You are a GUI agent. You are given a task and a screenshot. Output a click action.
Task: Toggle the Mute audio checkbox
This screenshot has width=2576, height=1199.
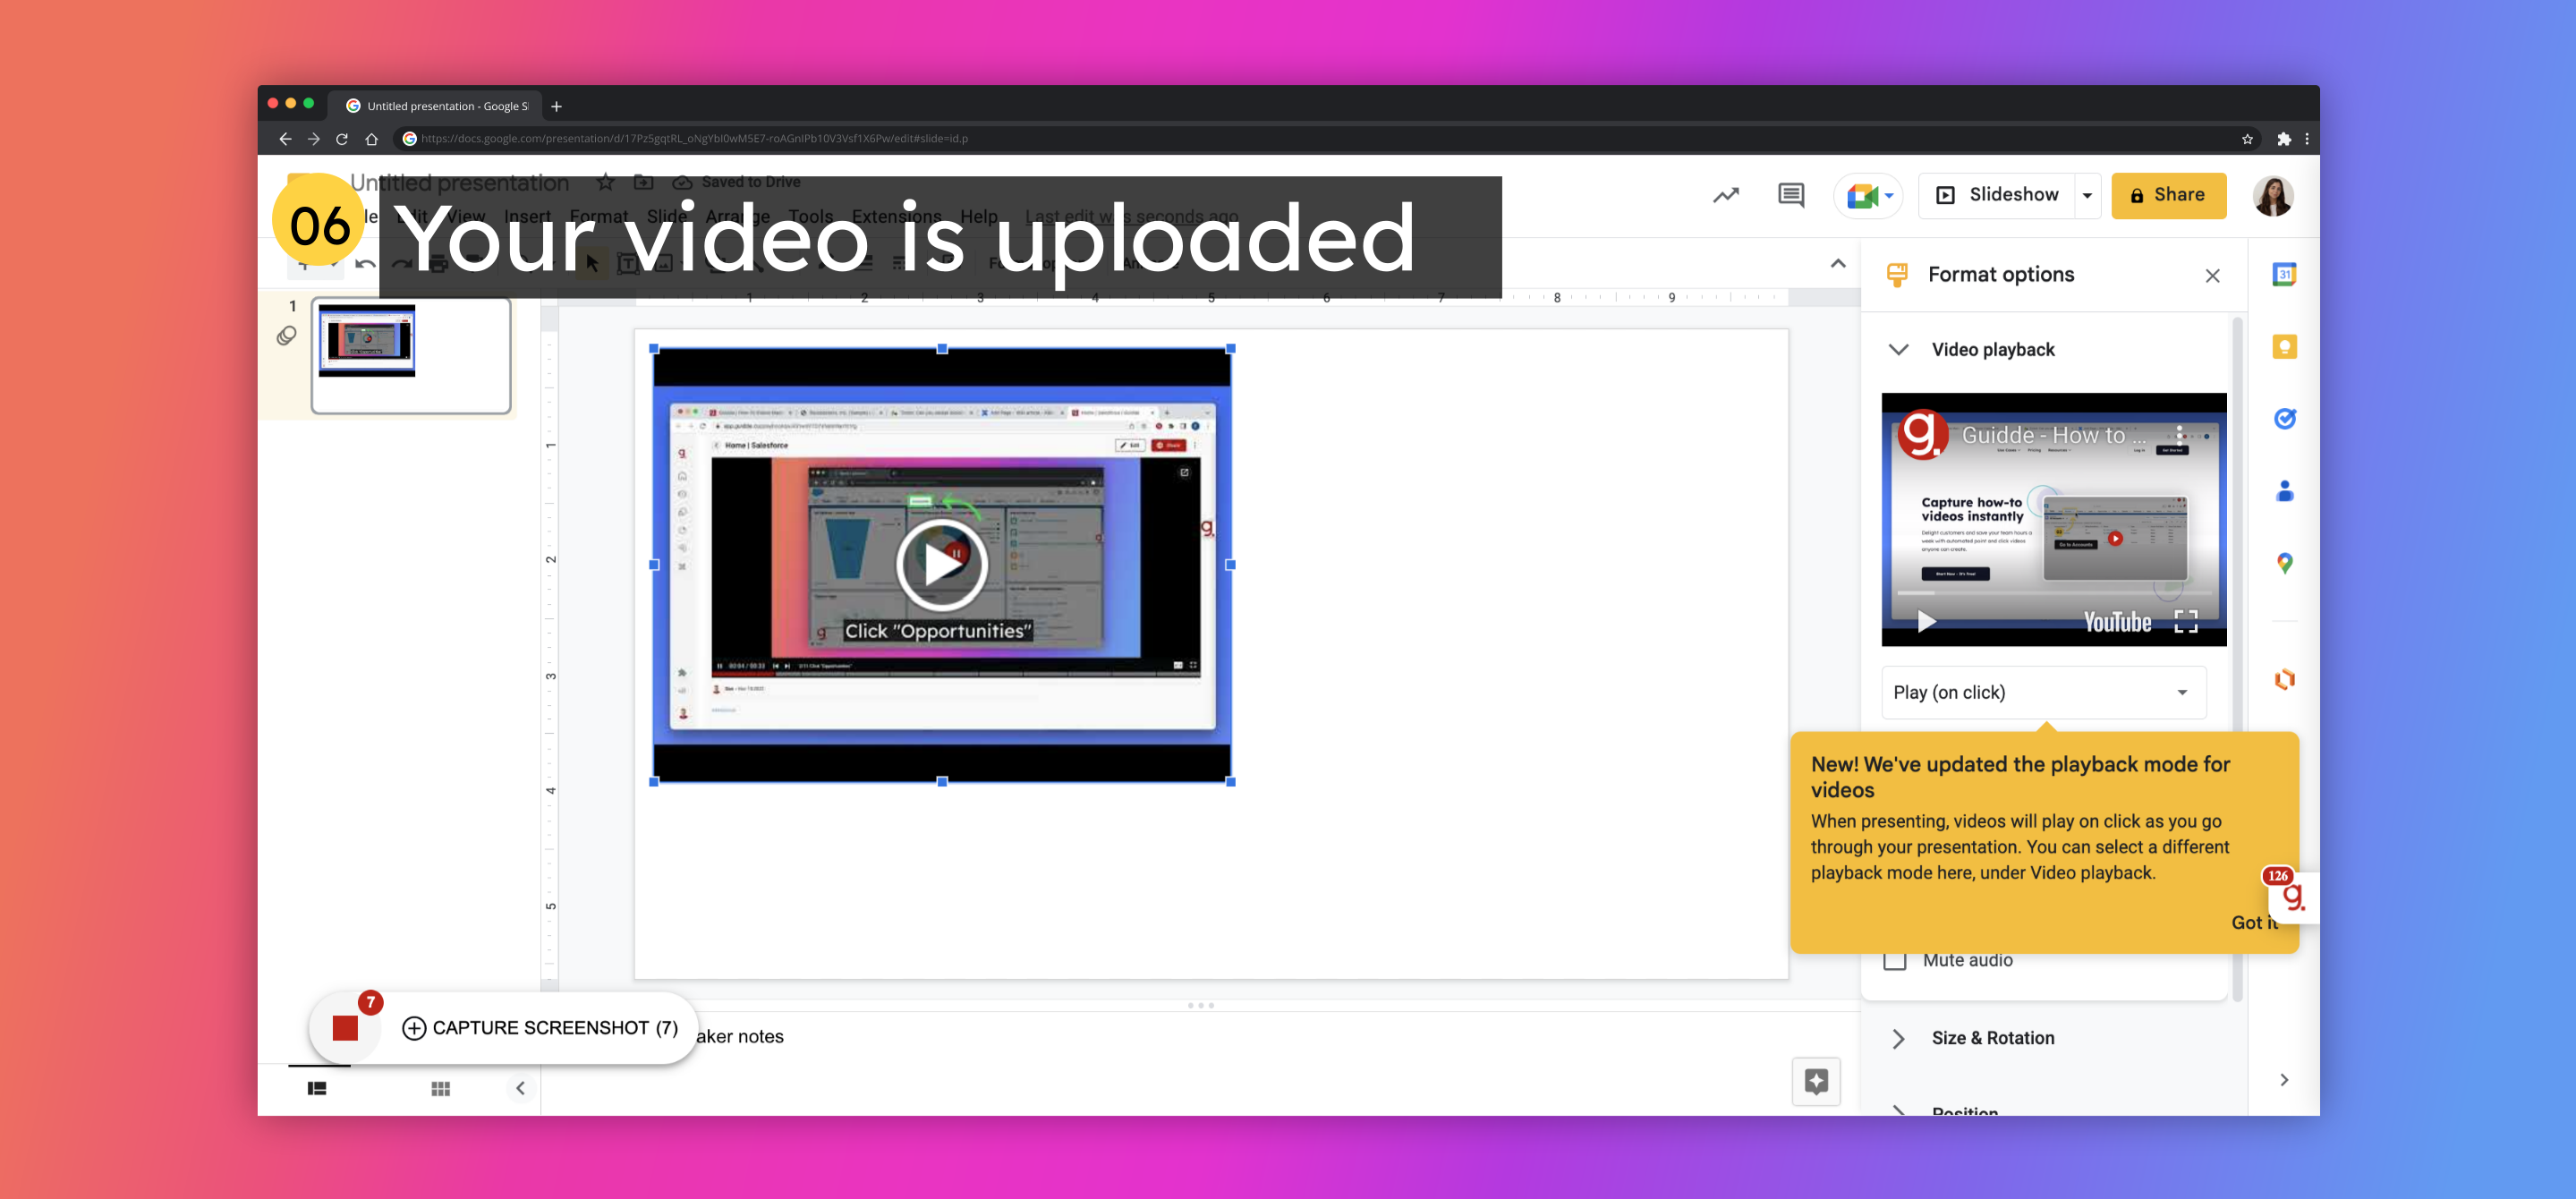[x=1894, y=960]
